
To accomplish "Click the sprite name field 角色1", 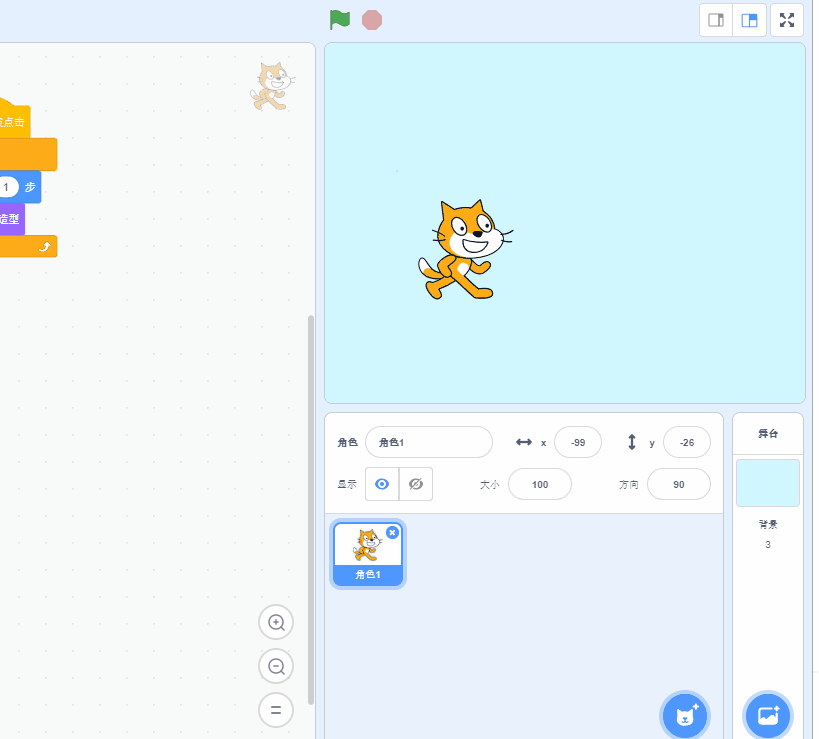I will tap(429, 442).
